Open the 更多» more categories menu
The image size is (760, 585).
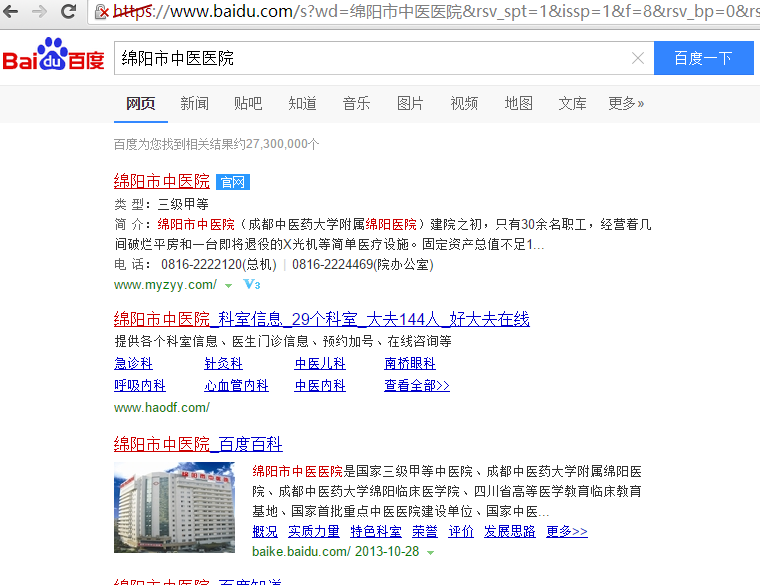(x=626, y=103)
